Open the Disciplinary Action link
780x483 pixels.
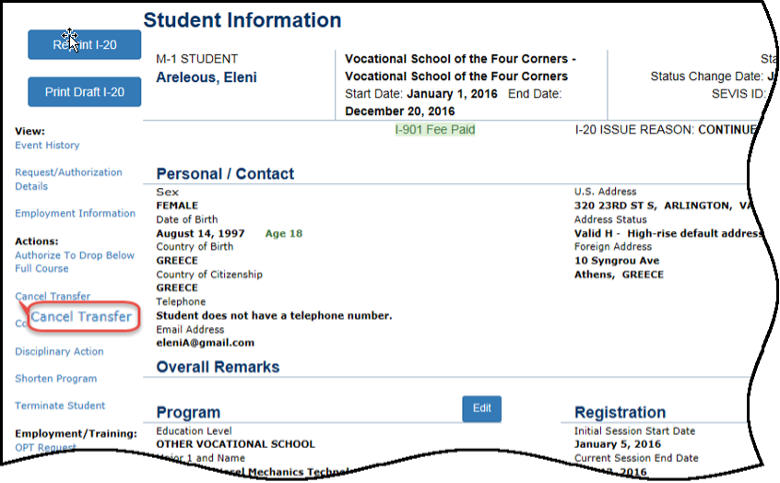[x=59, y=352]
